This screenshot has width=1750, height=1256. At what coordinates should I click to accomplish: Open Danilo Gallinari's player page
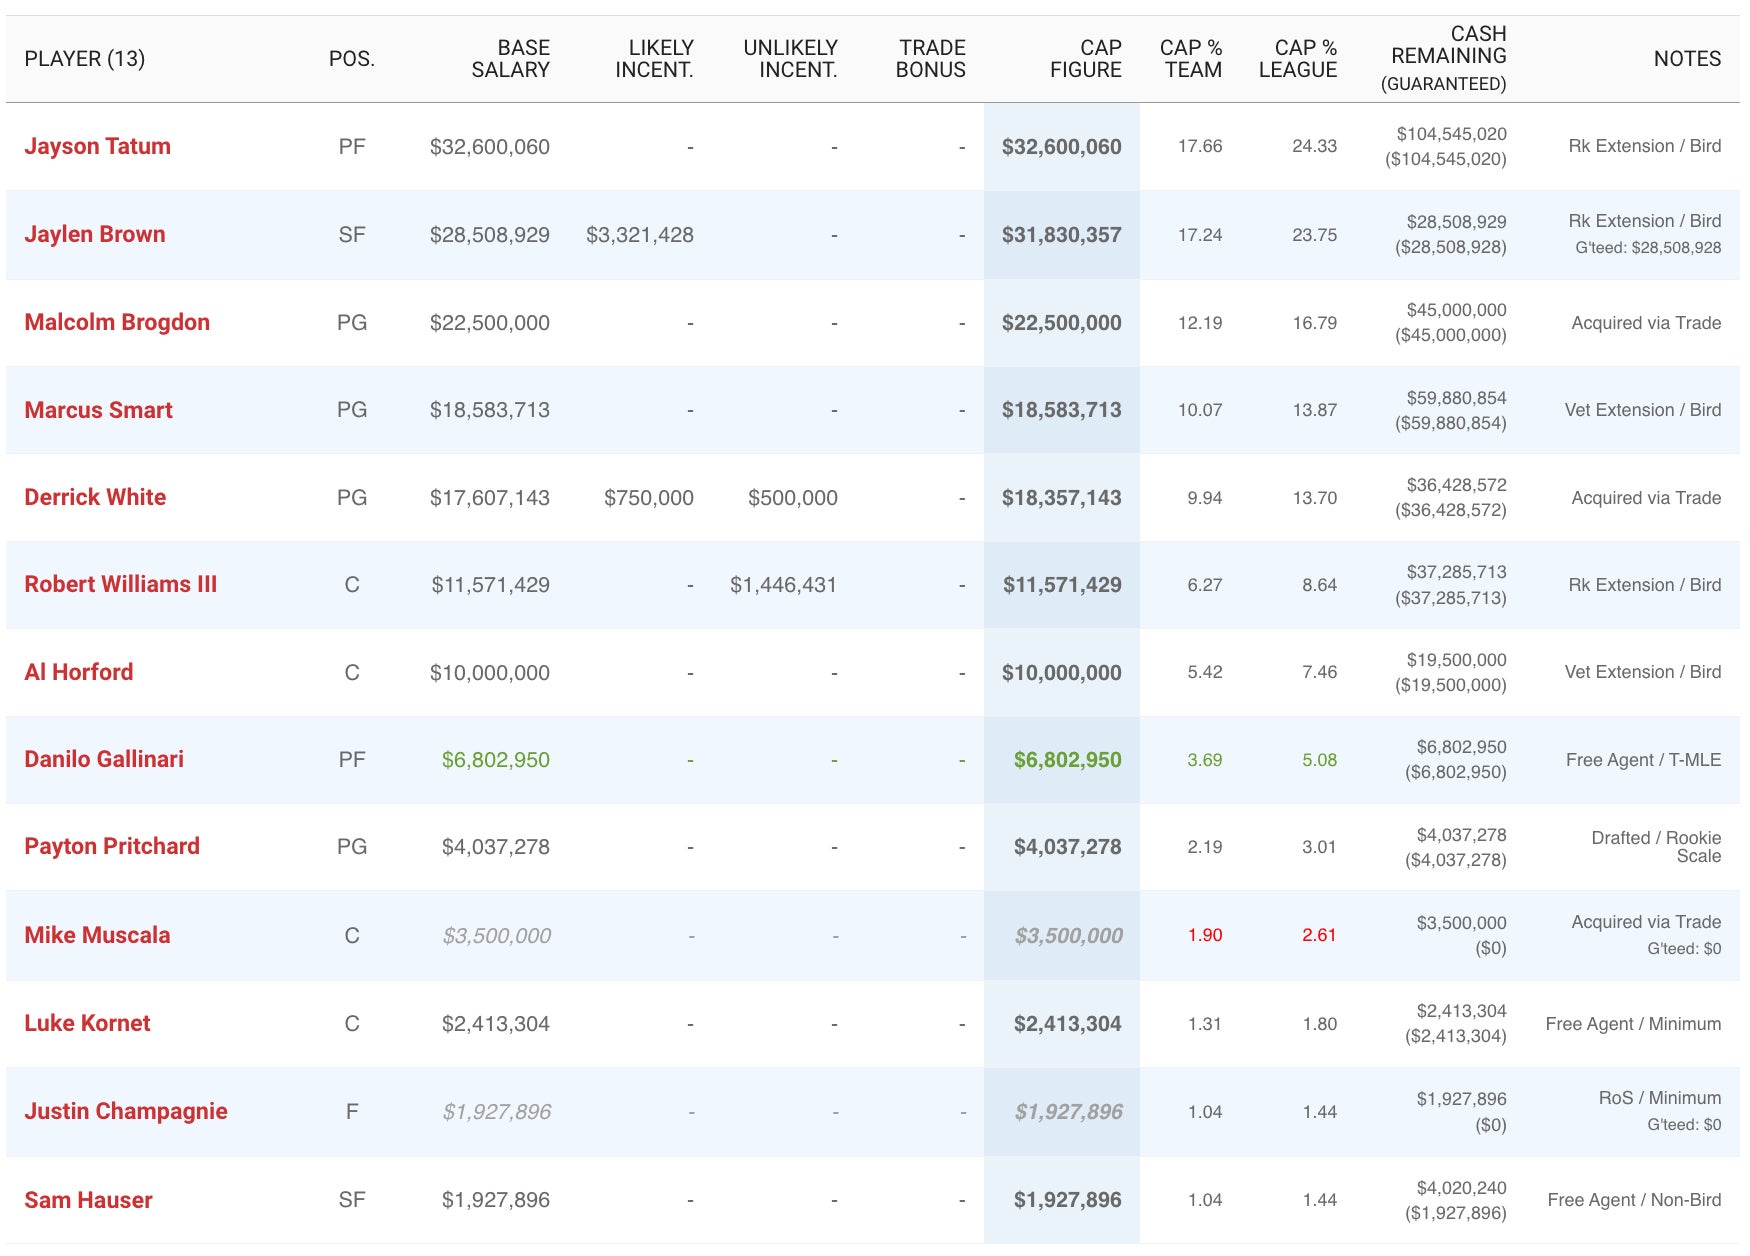click(104, 759)
